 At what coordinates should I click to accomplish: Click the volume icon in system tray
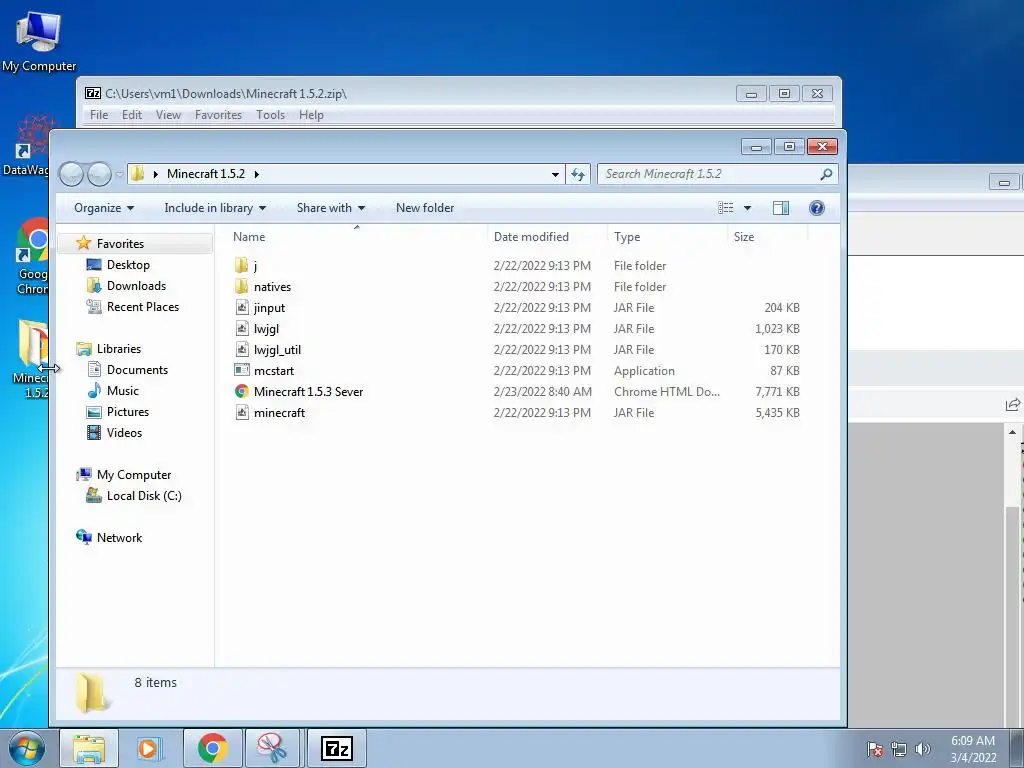point(923,749)
